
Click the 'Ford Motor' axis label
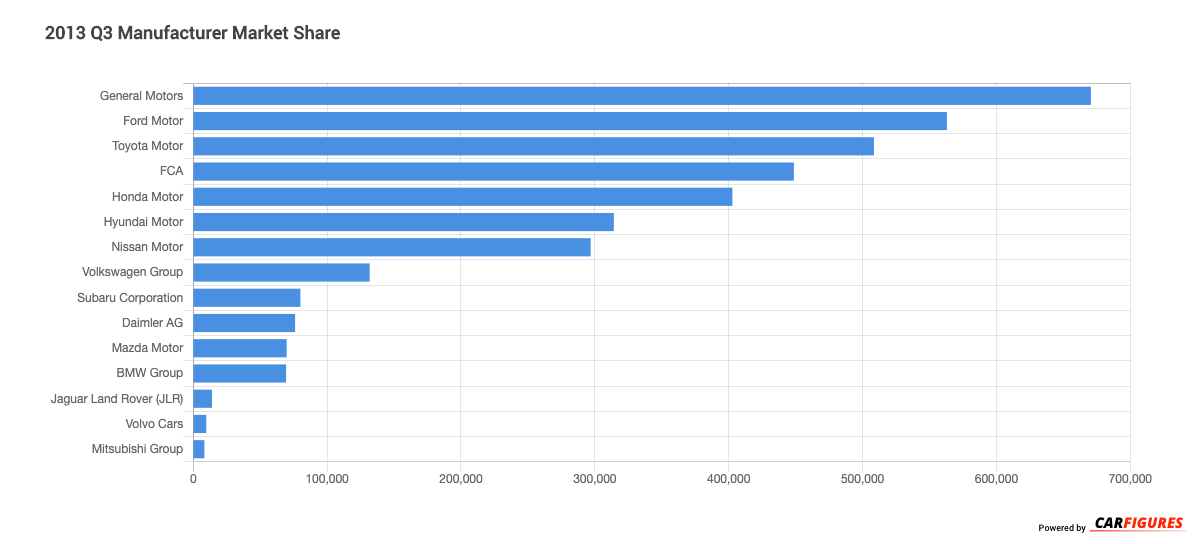[152, 121]
